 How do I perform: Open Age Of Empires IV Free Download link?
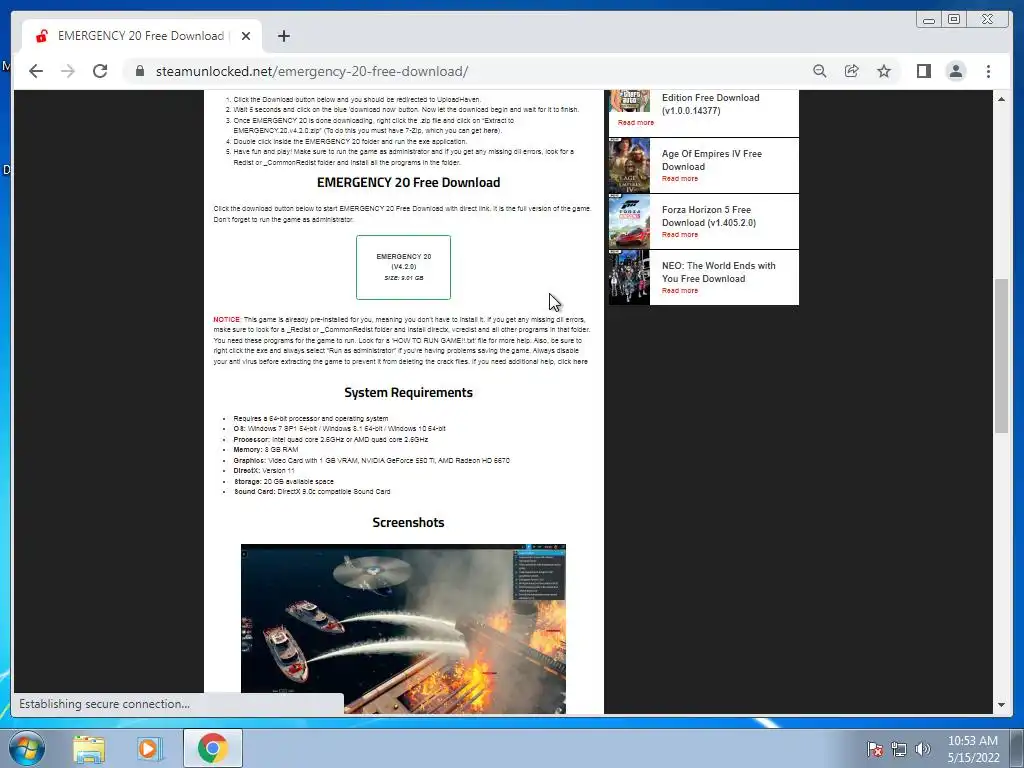(x=711, y=160)
